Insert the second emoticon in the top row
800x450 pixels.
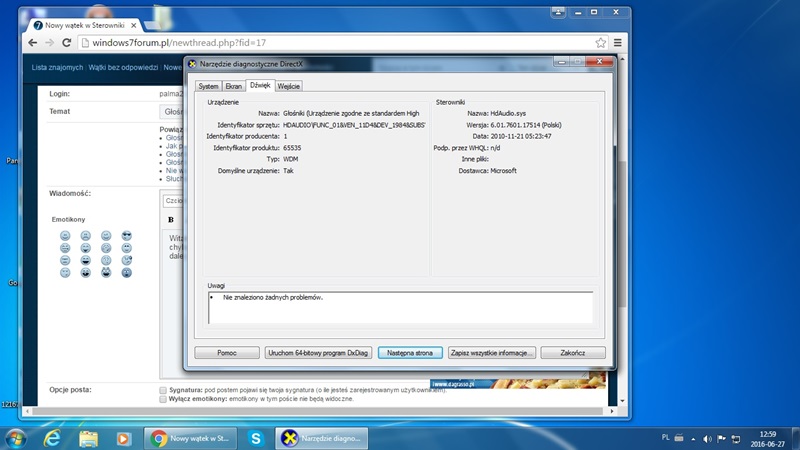pyautogui.click(x=85, y=236)
